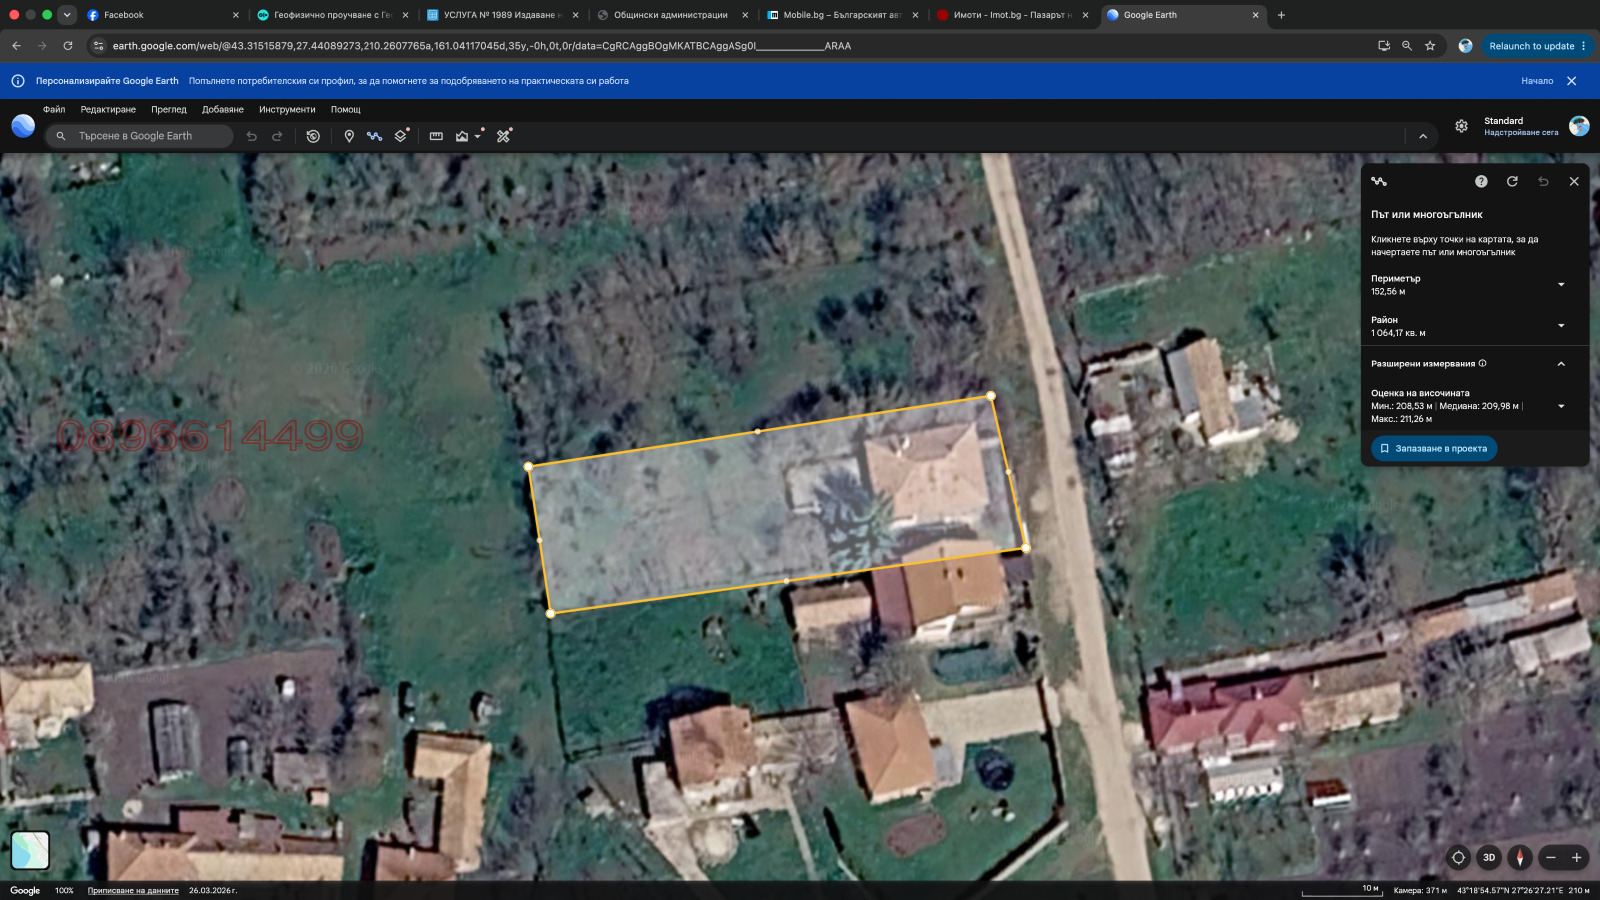1600x900 pixels.
Task: Collapse Разширени измервания section
Action: 1561,364
